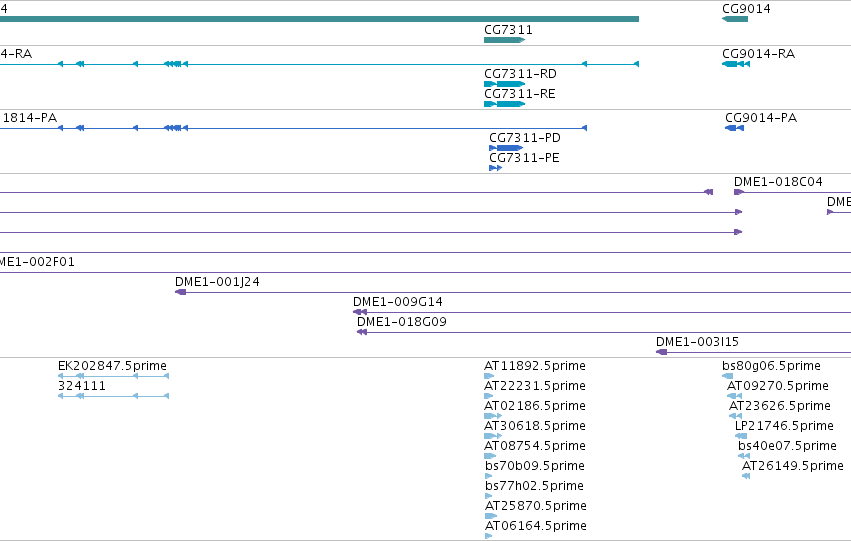
Task: Click the bs40e07.5prime label
Action: [787, 446]
